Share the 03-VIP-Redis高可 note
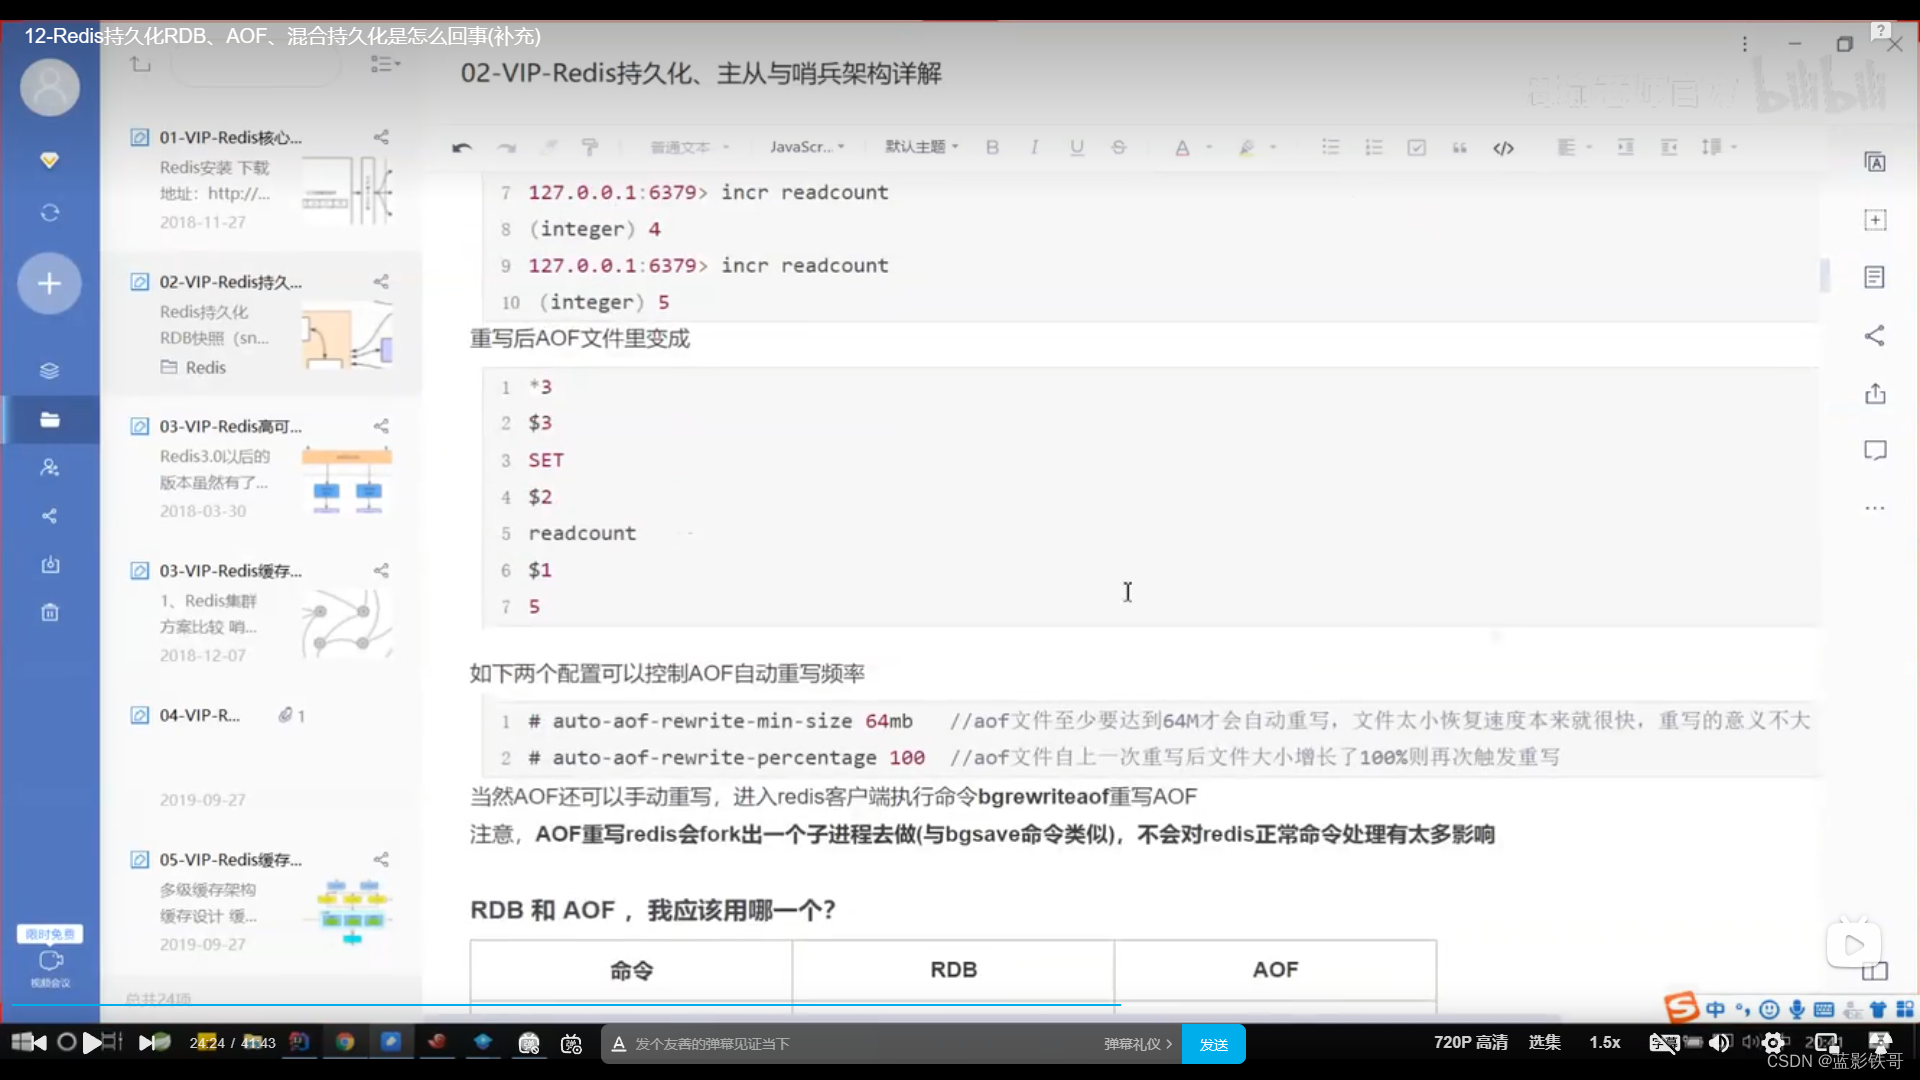1920x1080 pixels. (381, 426)
